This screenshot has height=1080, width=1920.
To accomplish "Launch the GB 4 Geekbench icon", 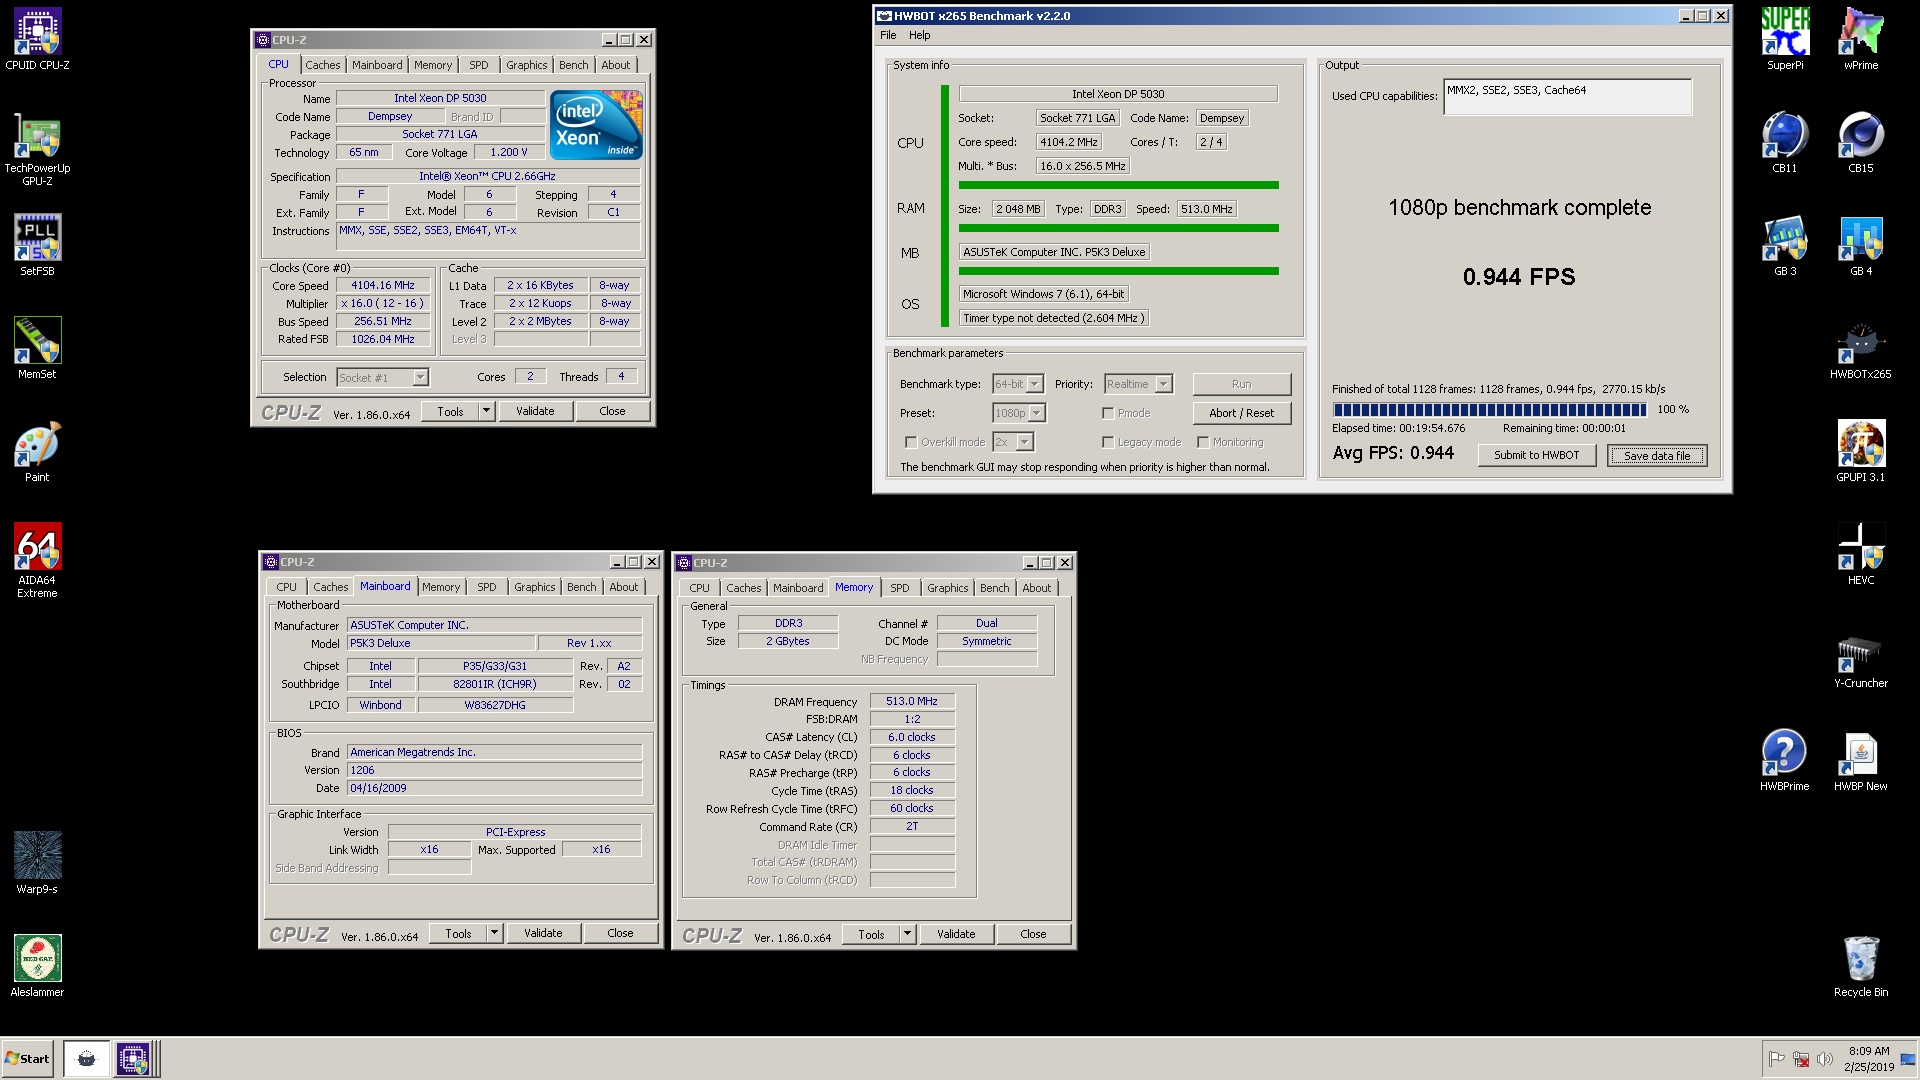I will coord(1861,245).
